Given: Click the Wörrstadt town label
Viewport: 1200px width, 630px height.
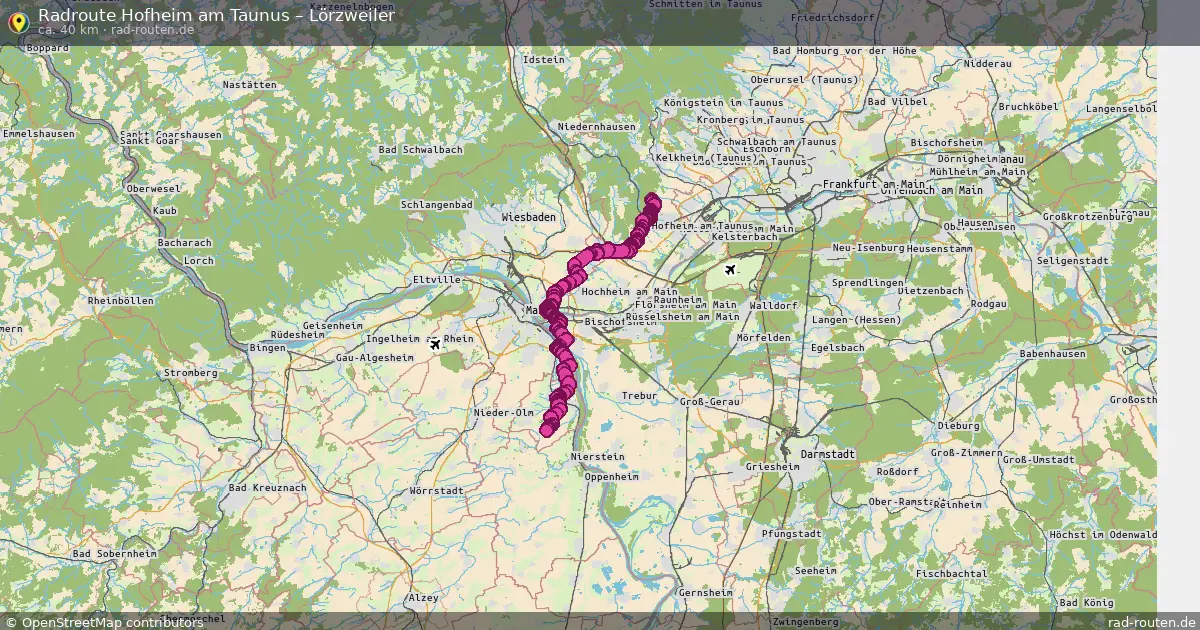Looking at the screenshot, I should [436, 491].
